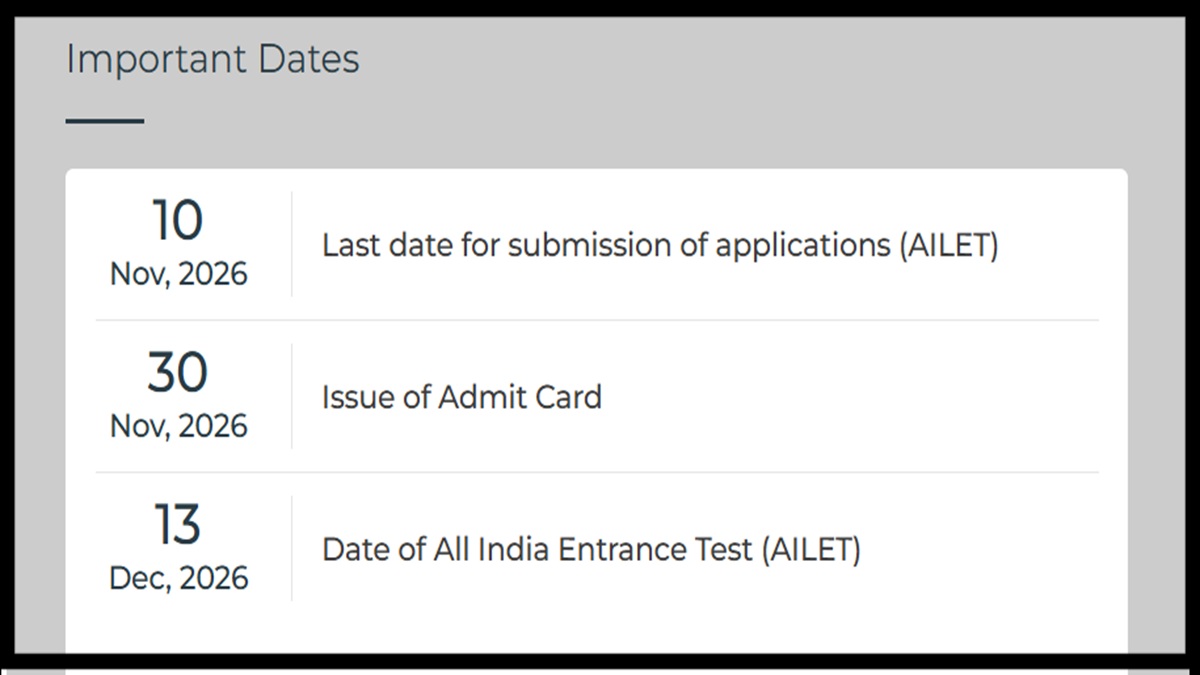Open Last date for submission of applications
Viewport: 1200px width, 675px height.
660,245
